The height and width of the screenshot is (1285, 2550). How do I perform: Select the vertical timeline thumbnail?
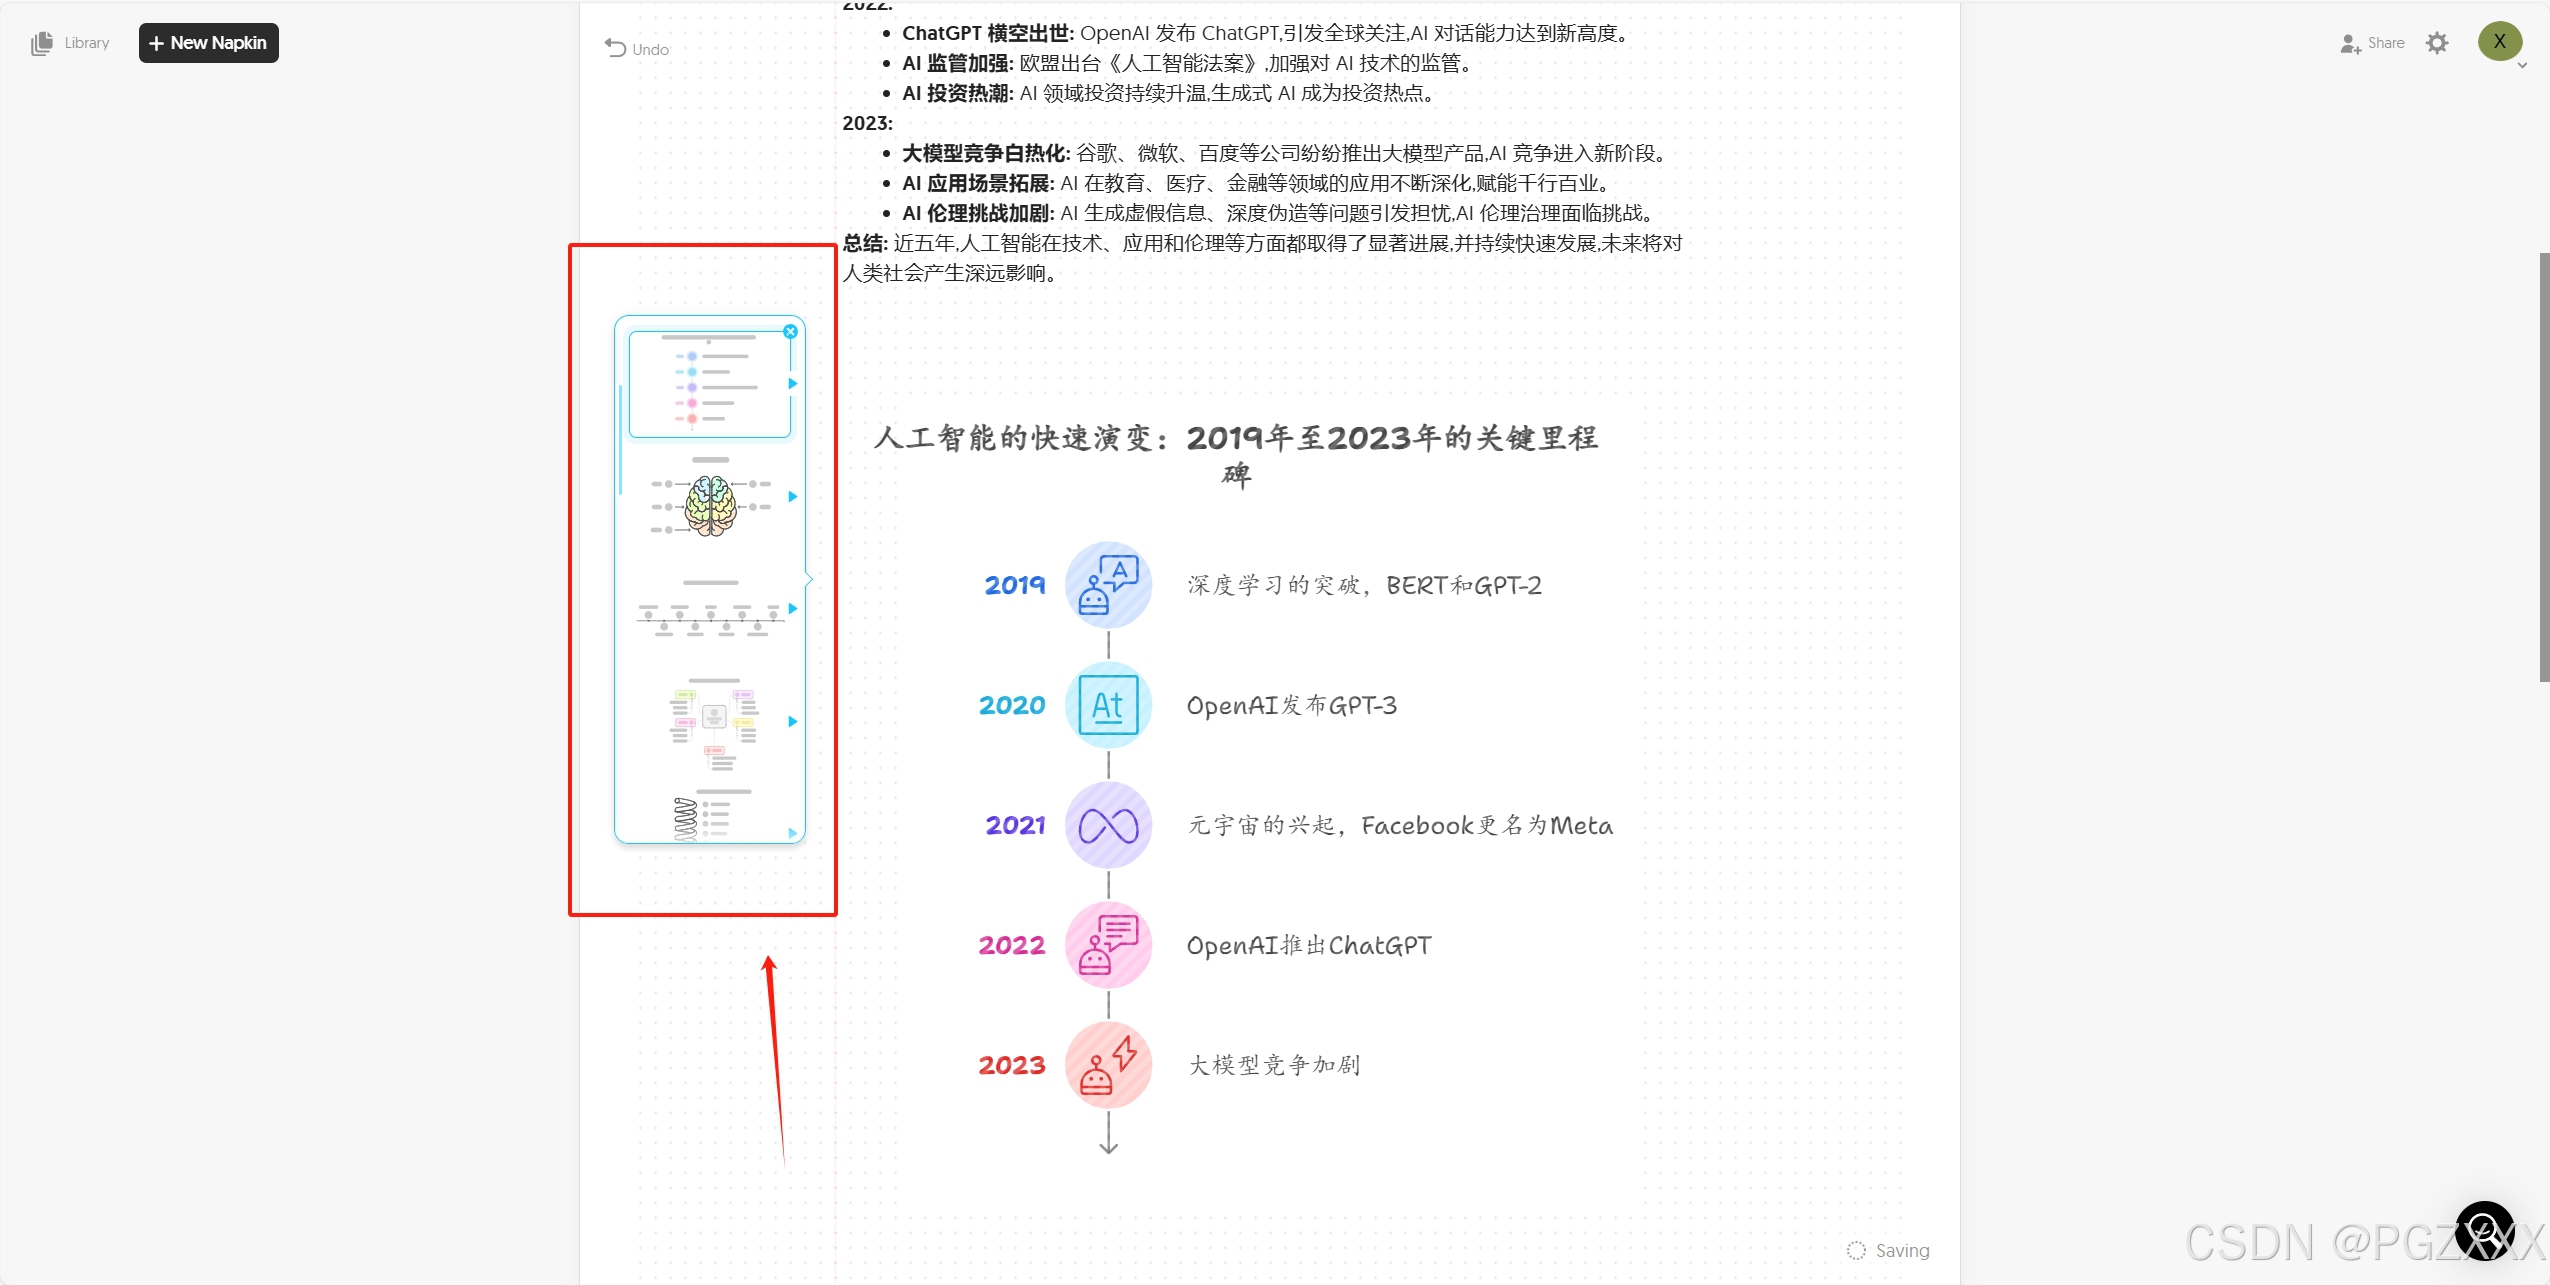(710, 384)
